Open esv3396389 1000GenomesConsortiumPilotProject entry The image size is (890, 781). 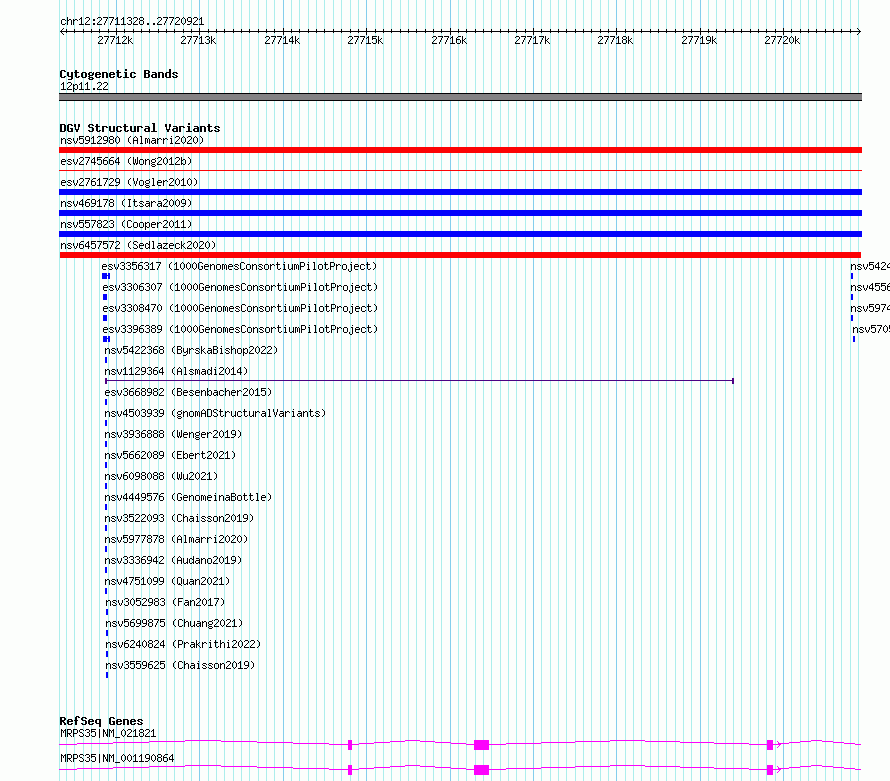(240, 329)
